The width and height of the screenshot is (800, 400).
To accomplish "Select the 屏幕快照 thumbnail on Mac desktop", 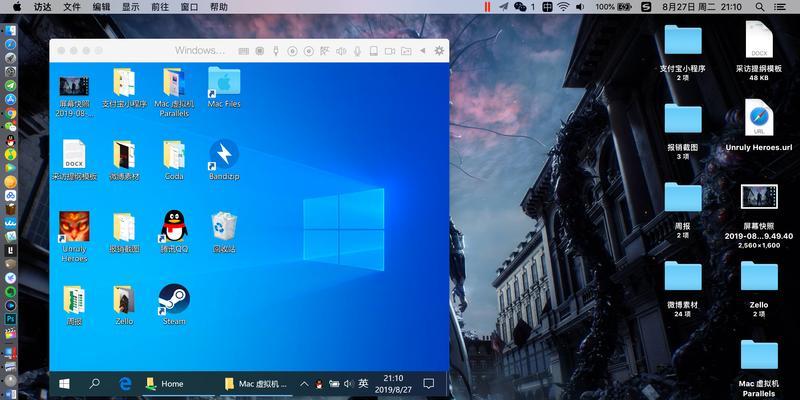I will (x=759, y=217).
